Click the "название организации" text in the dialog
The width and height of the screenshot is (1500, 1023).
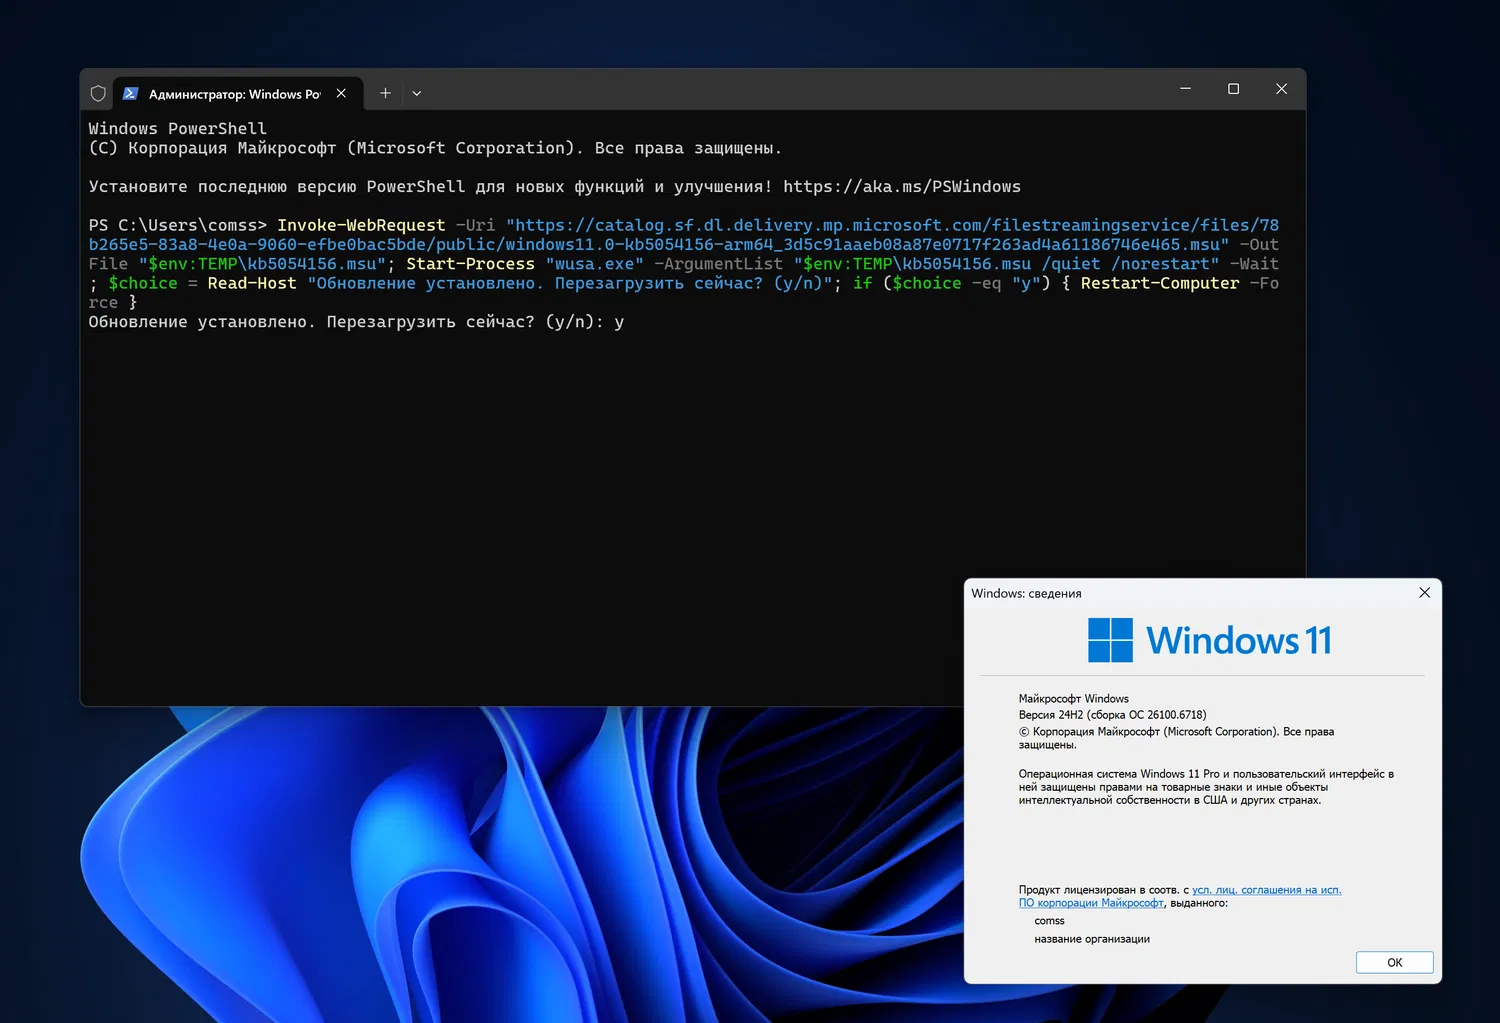(x=1092, y=939)
